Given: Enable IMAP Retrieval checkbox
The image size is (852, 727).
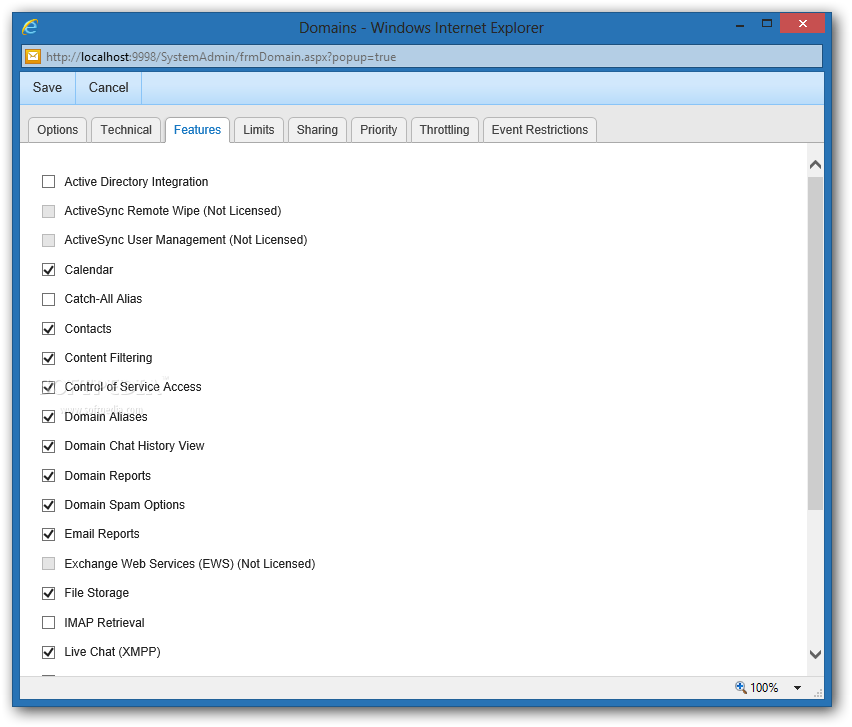Looking at the screenshot, I should (x=48, y=623).
